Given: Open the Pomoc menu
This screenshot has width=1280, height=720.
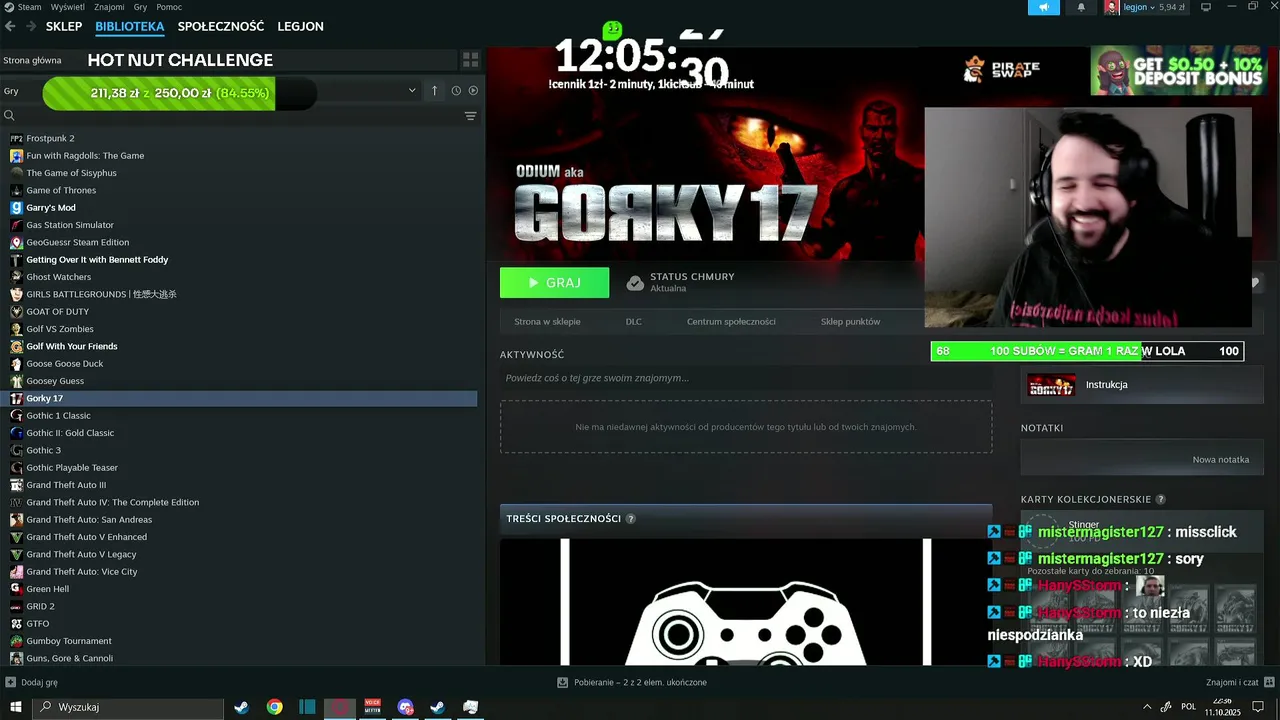Looking at the screenshot, I should point(169,7).
